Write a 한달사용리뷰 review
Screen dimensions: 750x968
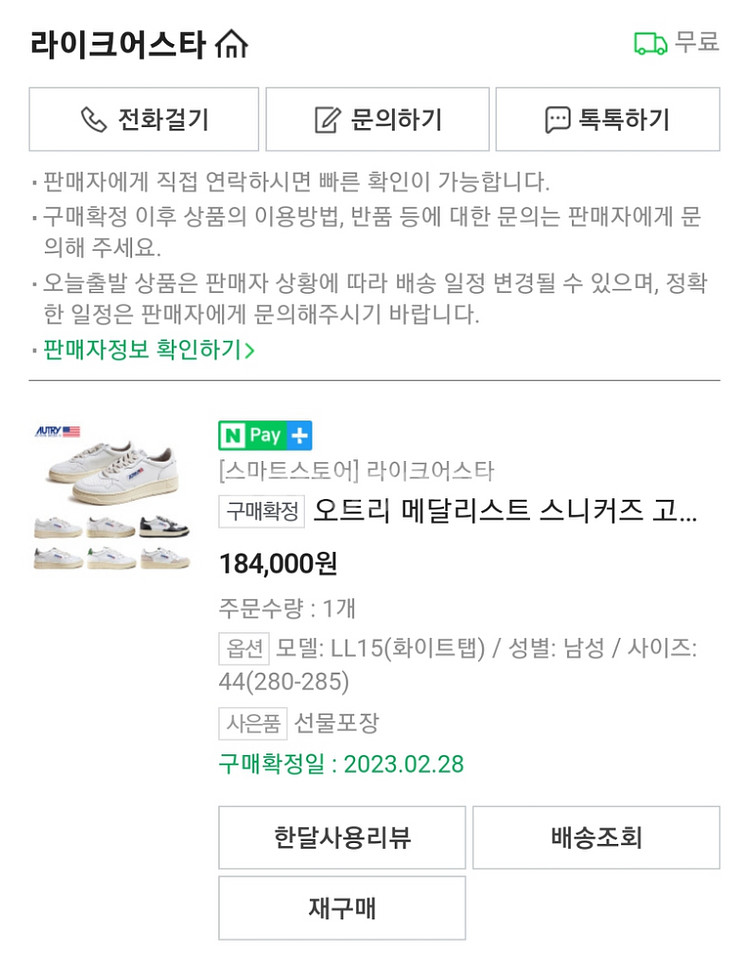[x=342, y=837]
